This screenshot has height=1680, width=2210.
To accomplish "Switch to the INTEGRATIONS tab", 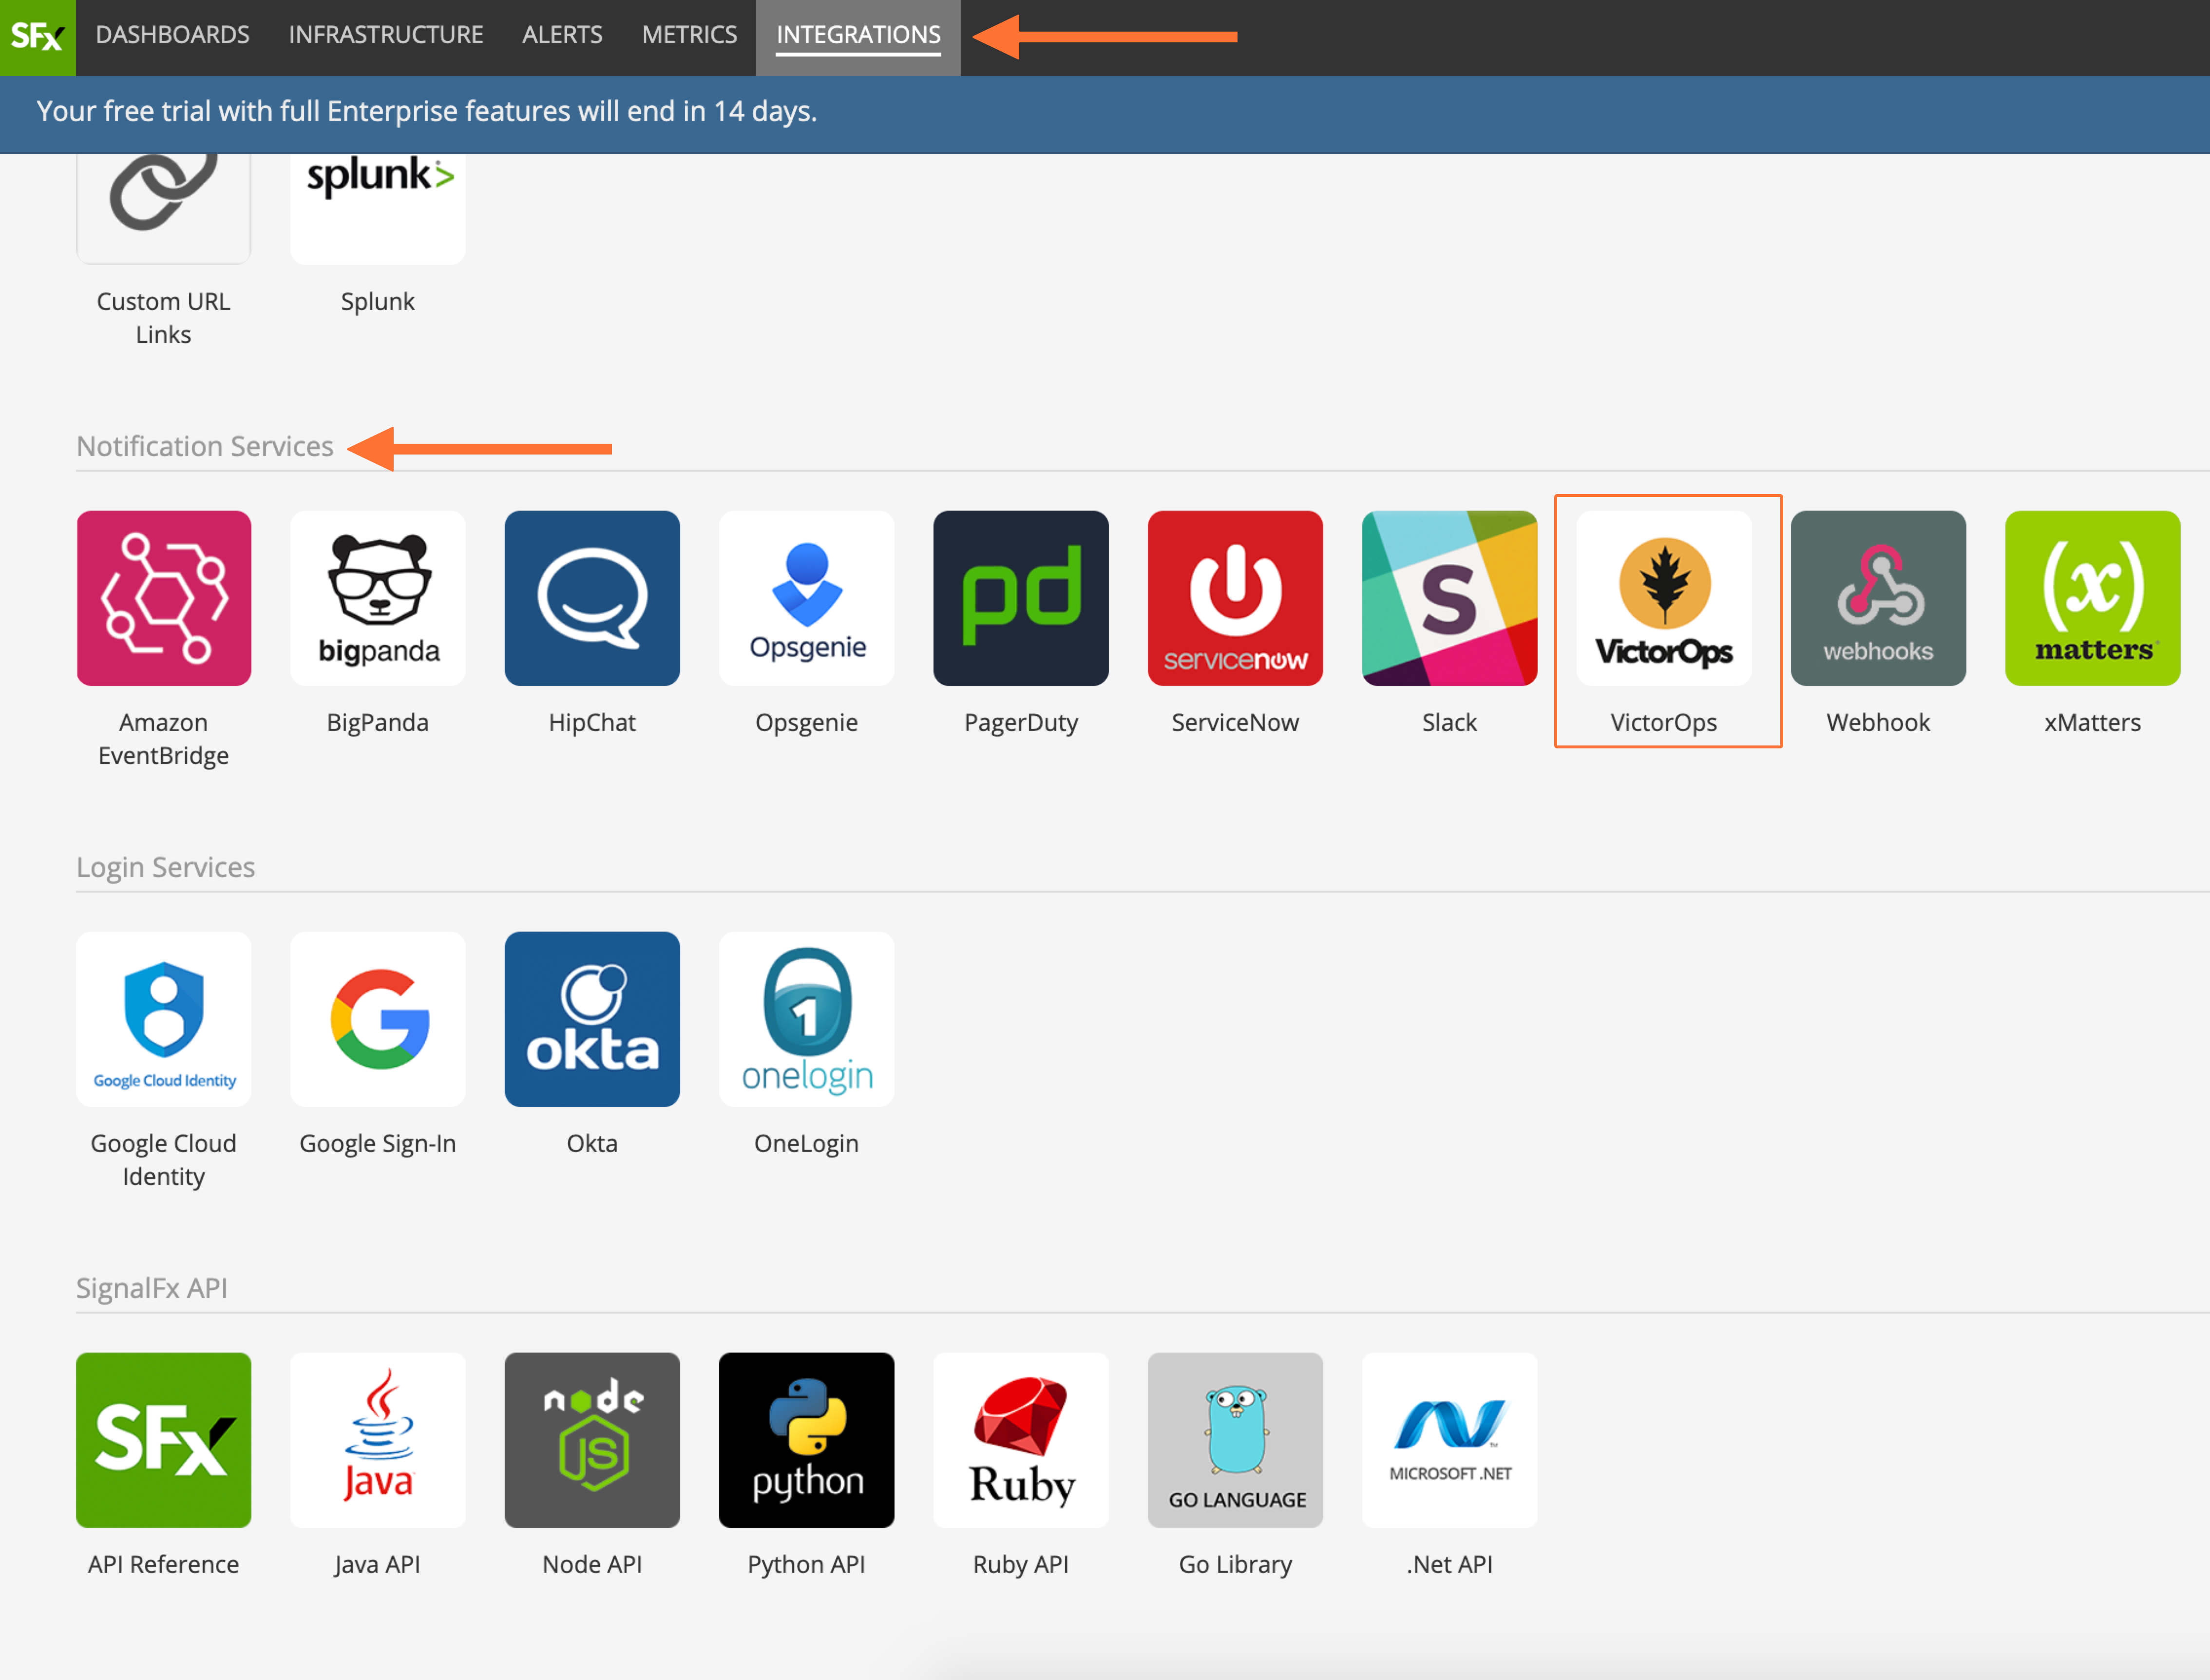I will point(858,35).
